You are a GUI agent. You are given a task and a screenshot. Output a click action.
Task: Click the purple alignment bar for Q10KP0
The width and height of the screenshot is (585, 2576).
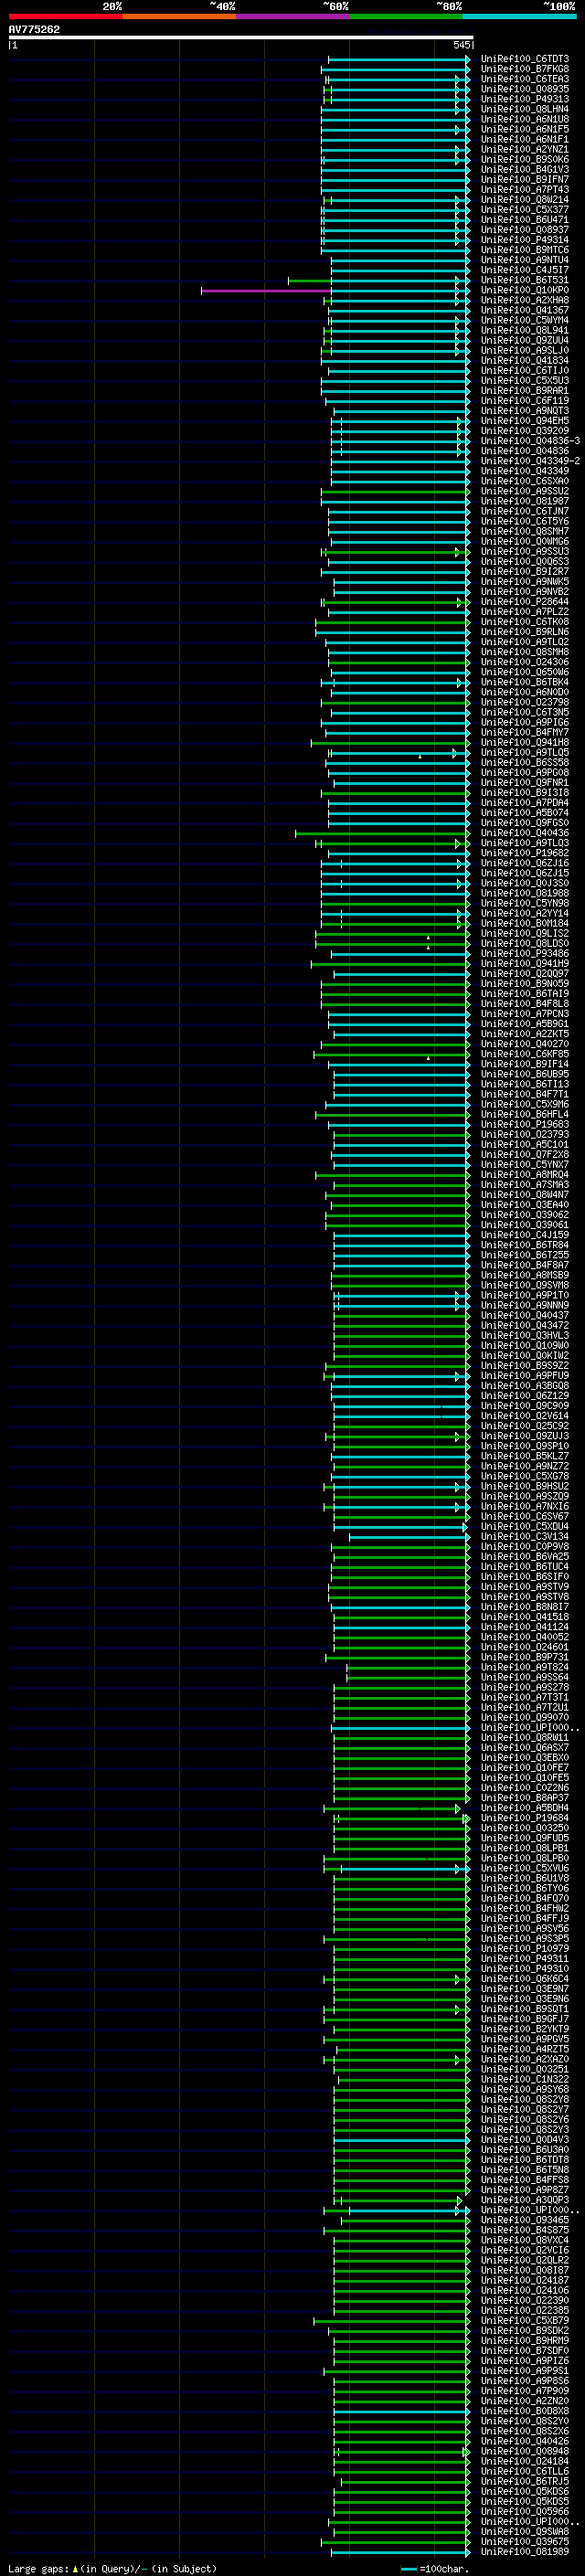point(266,291)
